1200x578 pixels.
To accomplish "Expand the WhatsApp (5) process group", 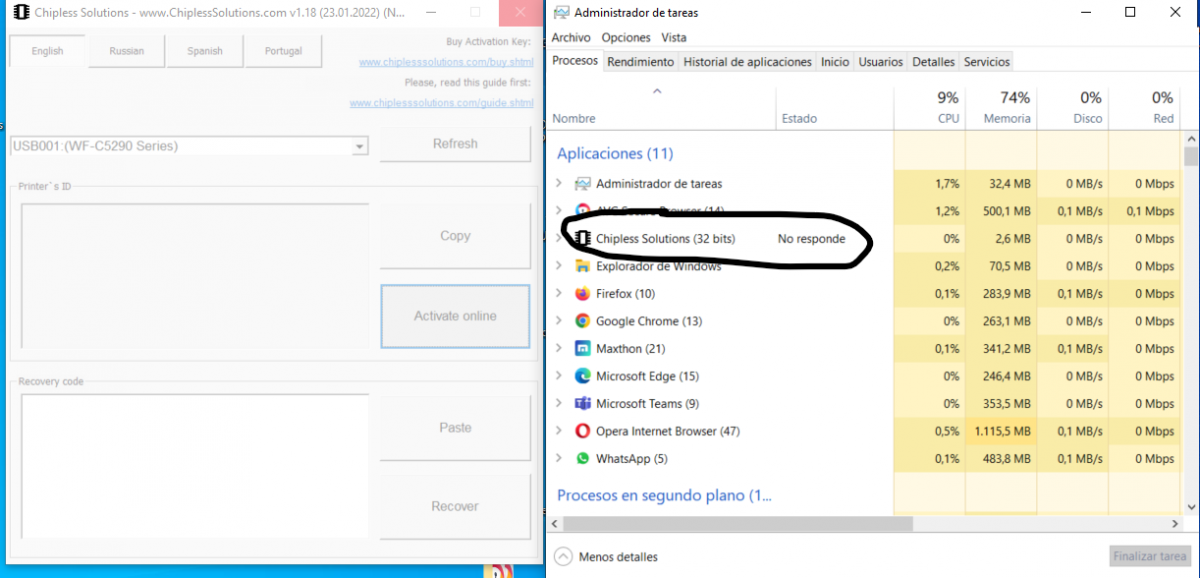I will coord(559,459).
